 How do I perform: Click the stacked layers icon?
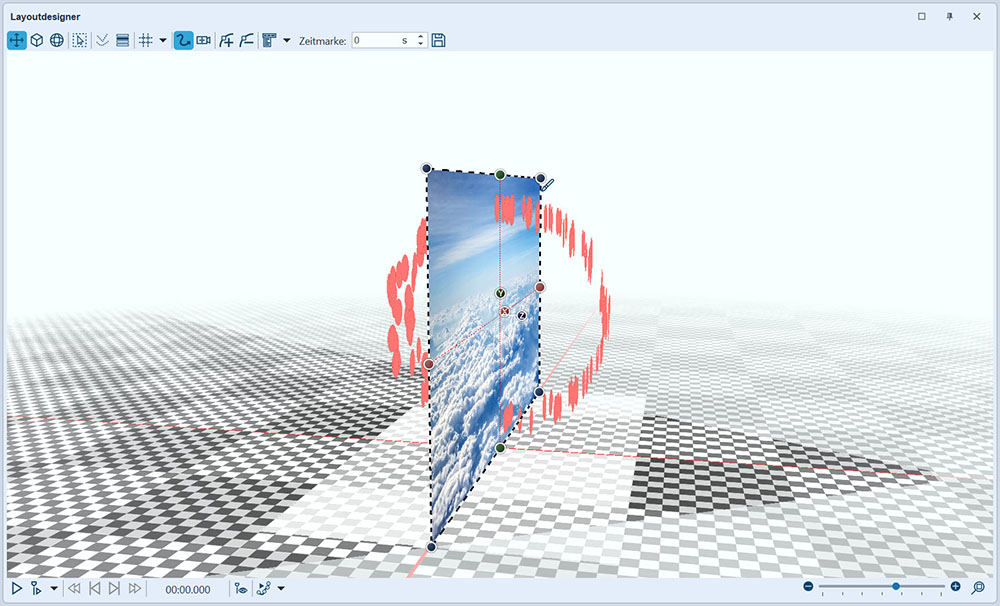pos(123,40)
